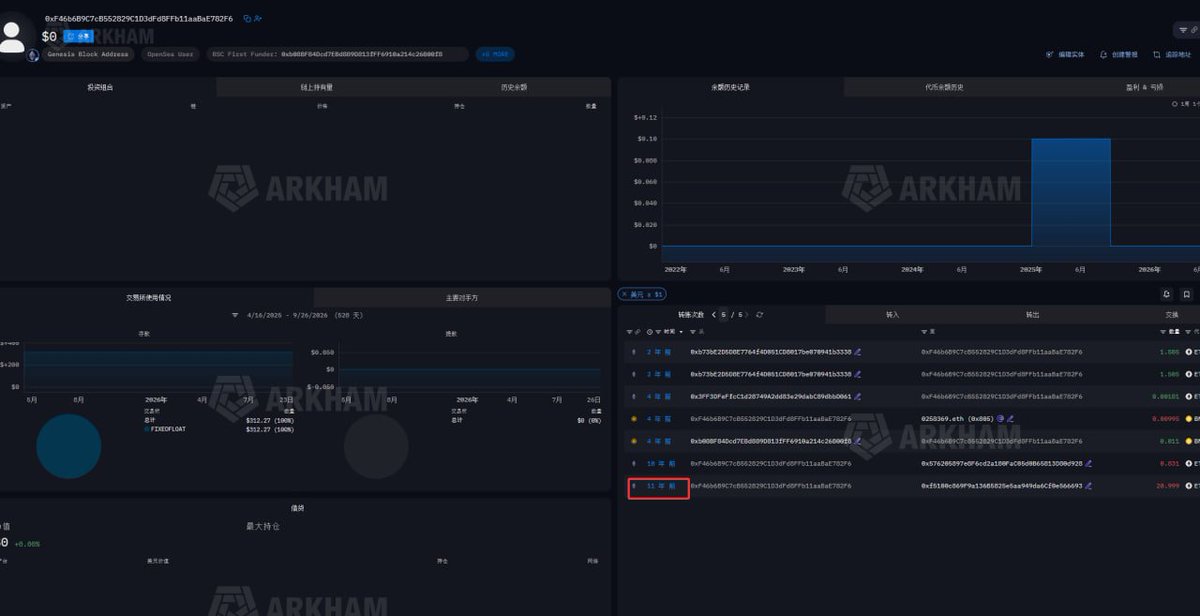Open the filter icon on the 至 column
The image size is (1200, 616).
click(923, 331)
